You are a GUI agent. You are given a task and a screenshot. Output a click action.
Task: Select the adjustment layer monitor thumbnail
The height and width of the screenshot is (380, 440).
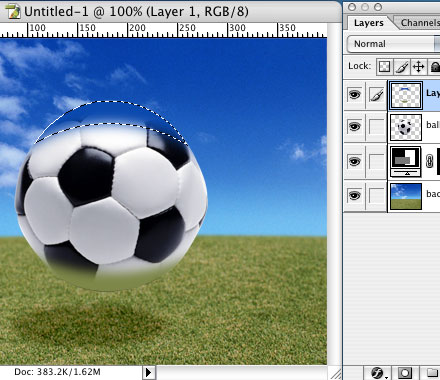pyautogui.click(x=406, y=161)
